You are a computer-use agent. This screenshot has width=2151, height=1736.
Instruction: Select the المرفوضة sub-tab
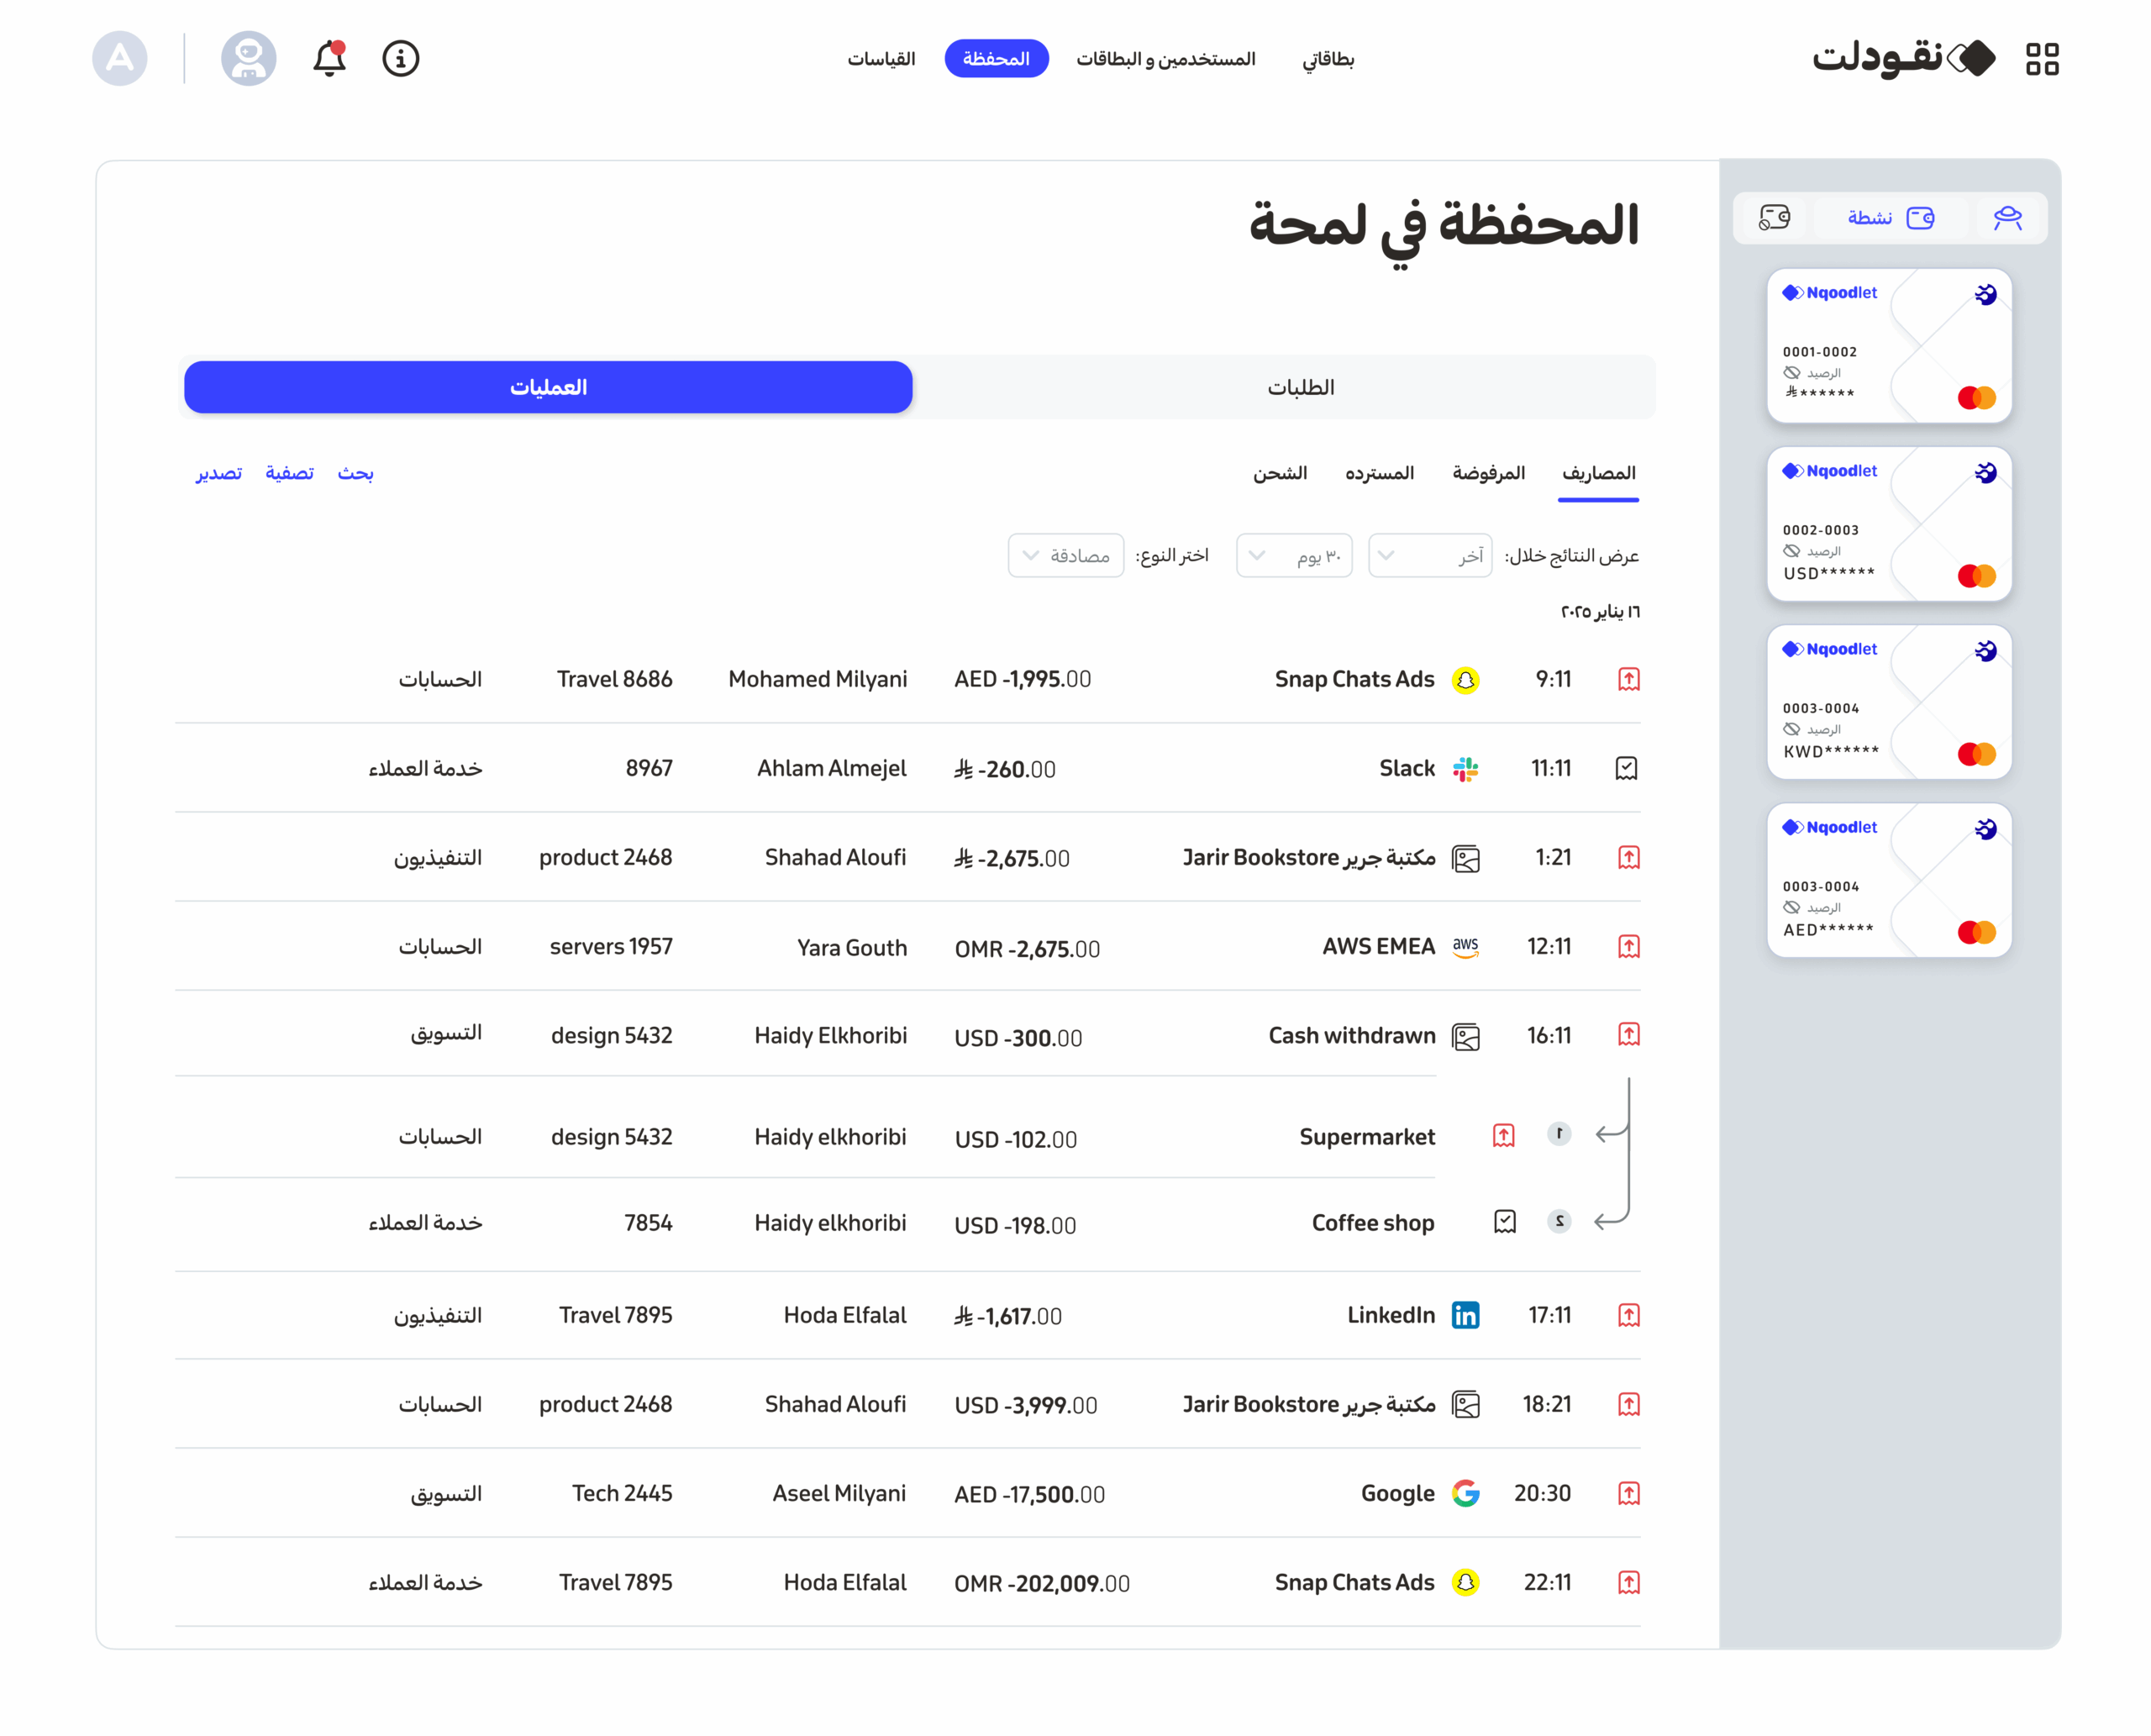[x=1487, y=473]
